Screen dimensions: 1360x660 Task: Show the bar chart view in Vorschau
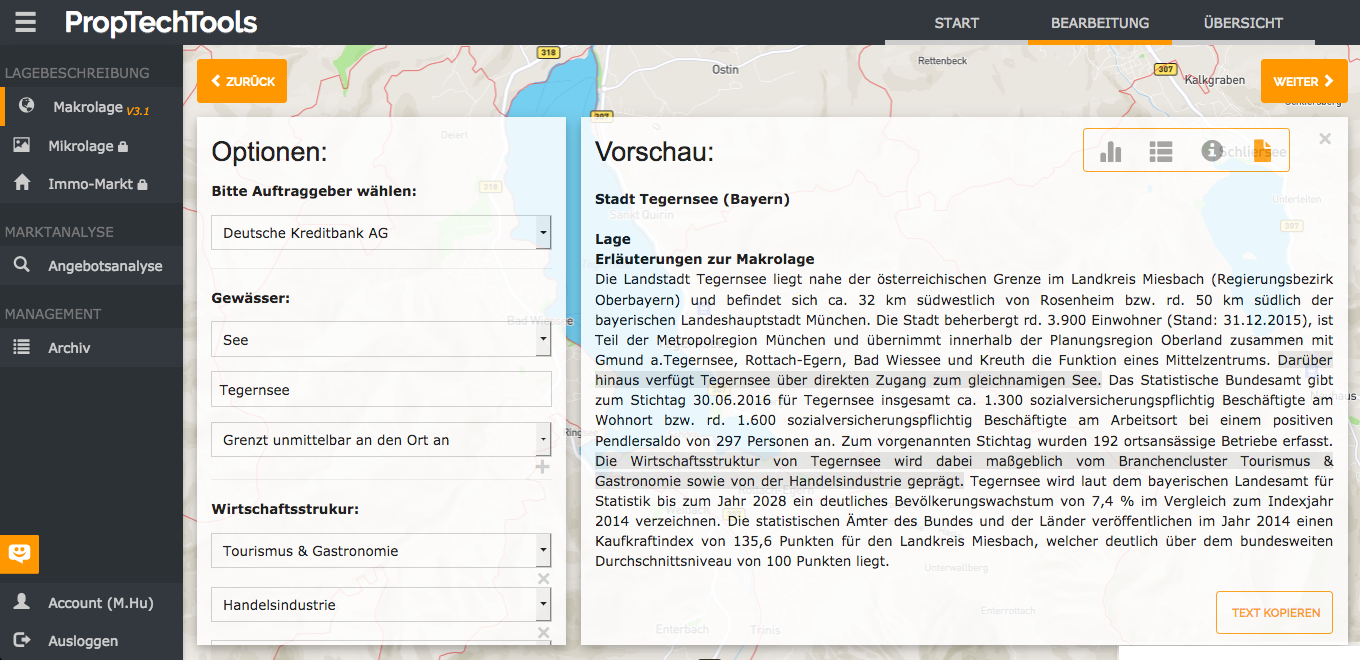(1110, 151)
